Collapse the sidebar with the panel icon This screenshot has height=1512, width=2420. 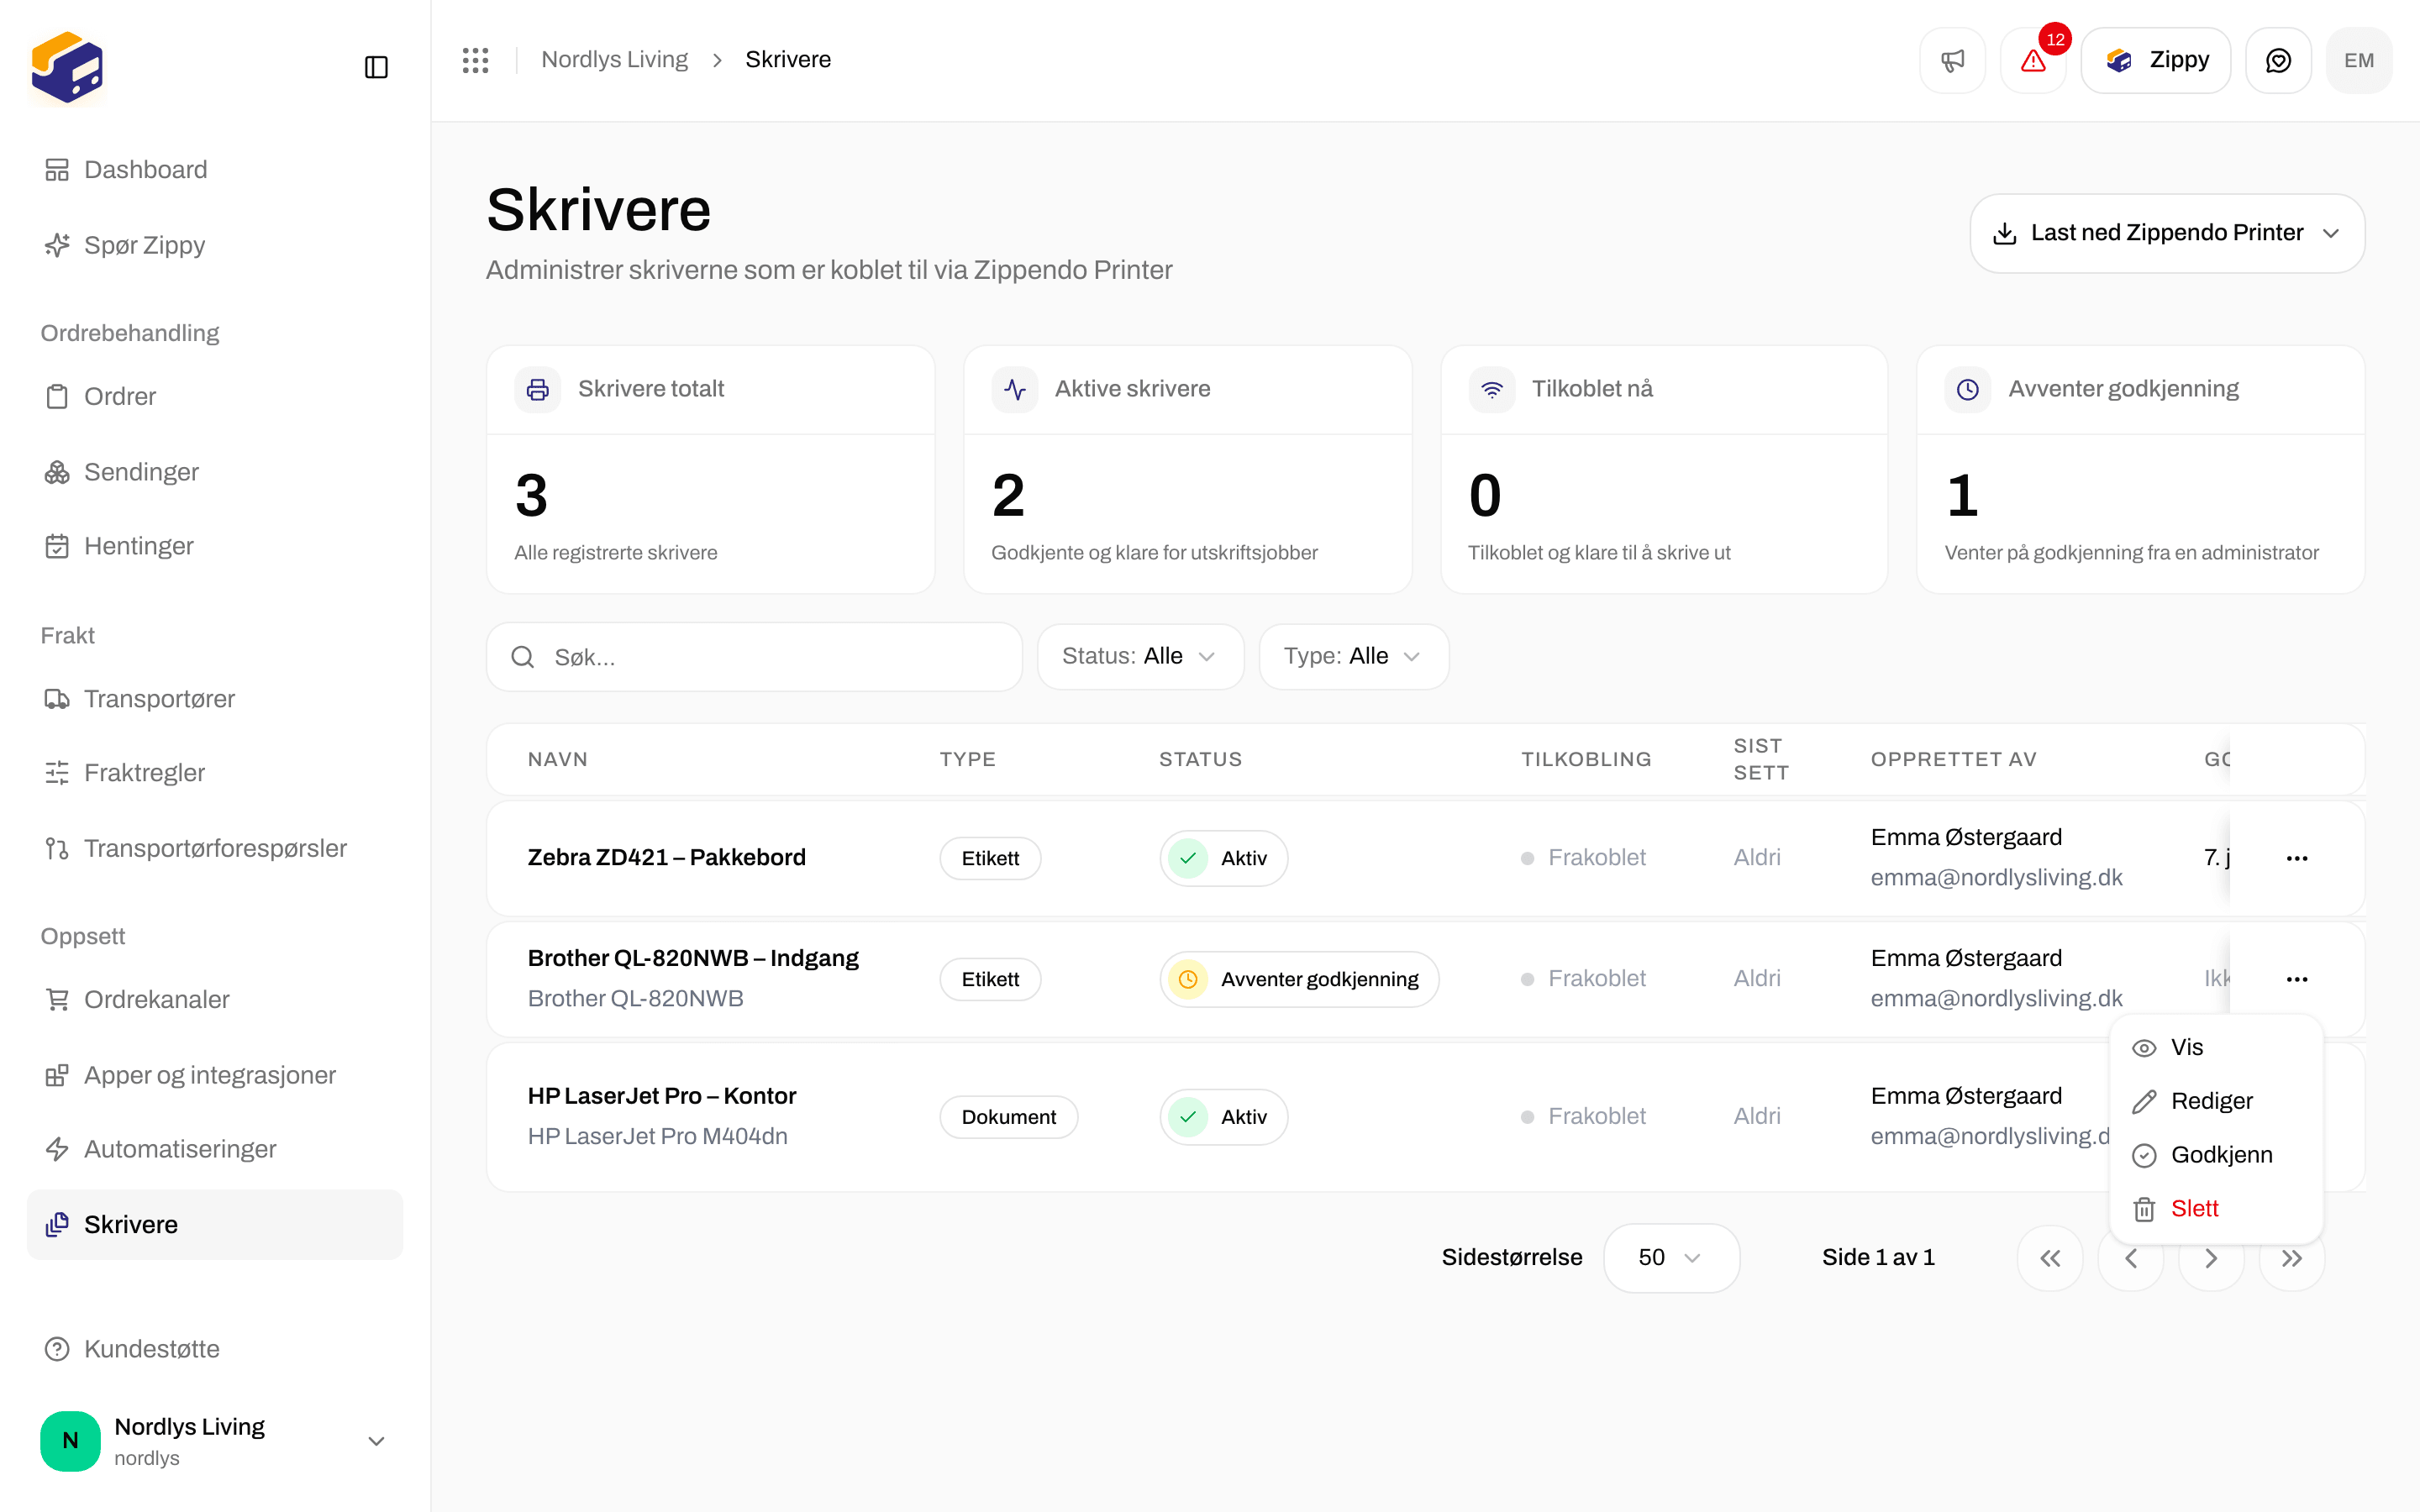[376, 67]
